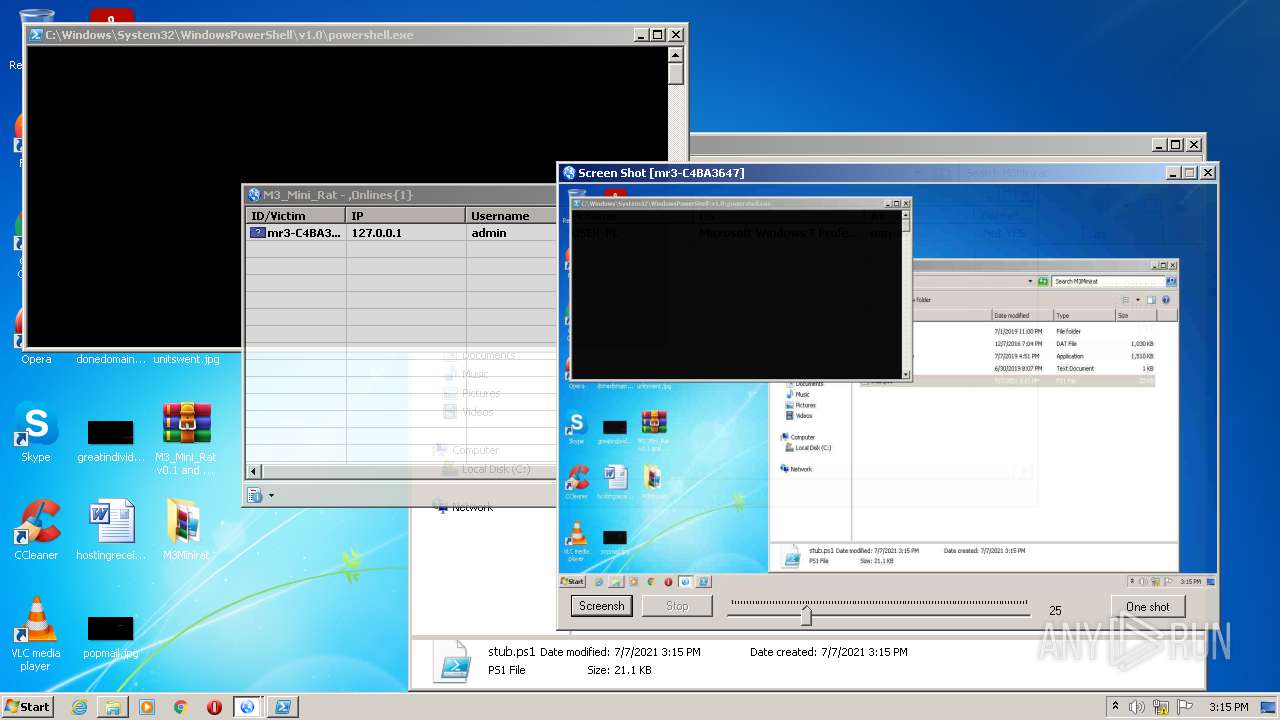Select greatindivid image file on desktop
Viewport: 1280px width, 720px height.
[111, 440]
